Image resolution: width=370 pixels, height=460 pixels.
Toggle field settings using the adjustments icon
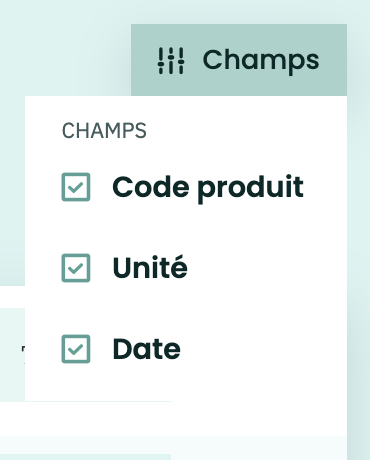[171, 60]
